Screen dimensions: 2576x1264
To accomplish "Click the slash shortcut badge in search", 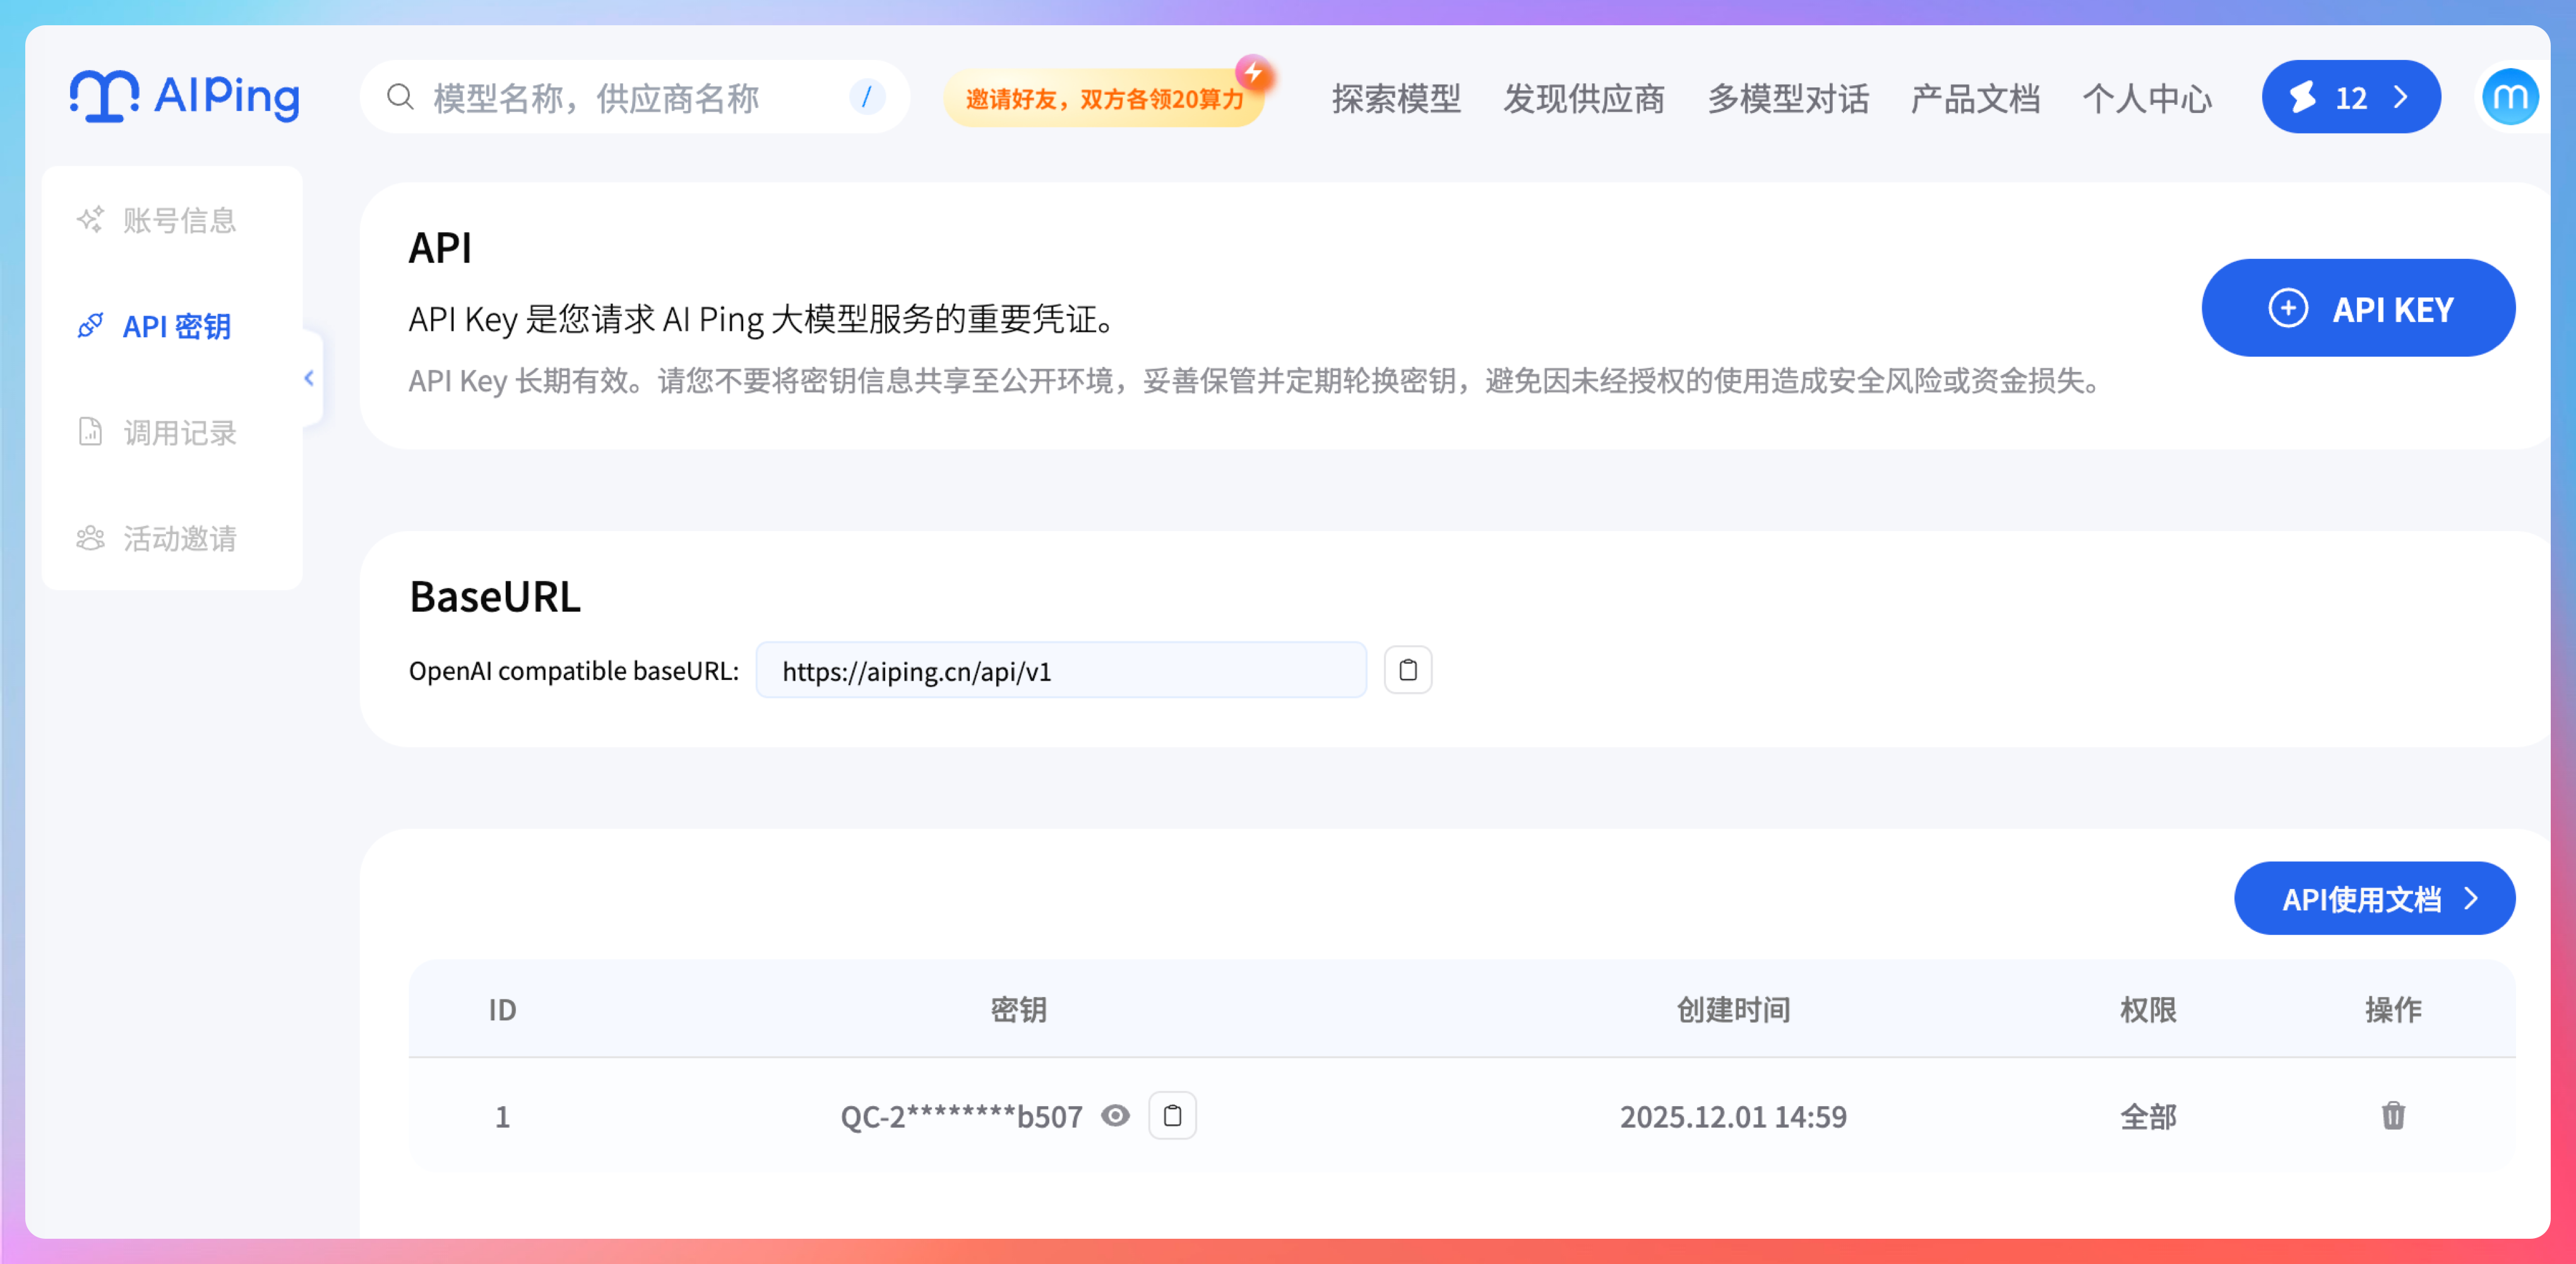I will (866, 97).
